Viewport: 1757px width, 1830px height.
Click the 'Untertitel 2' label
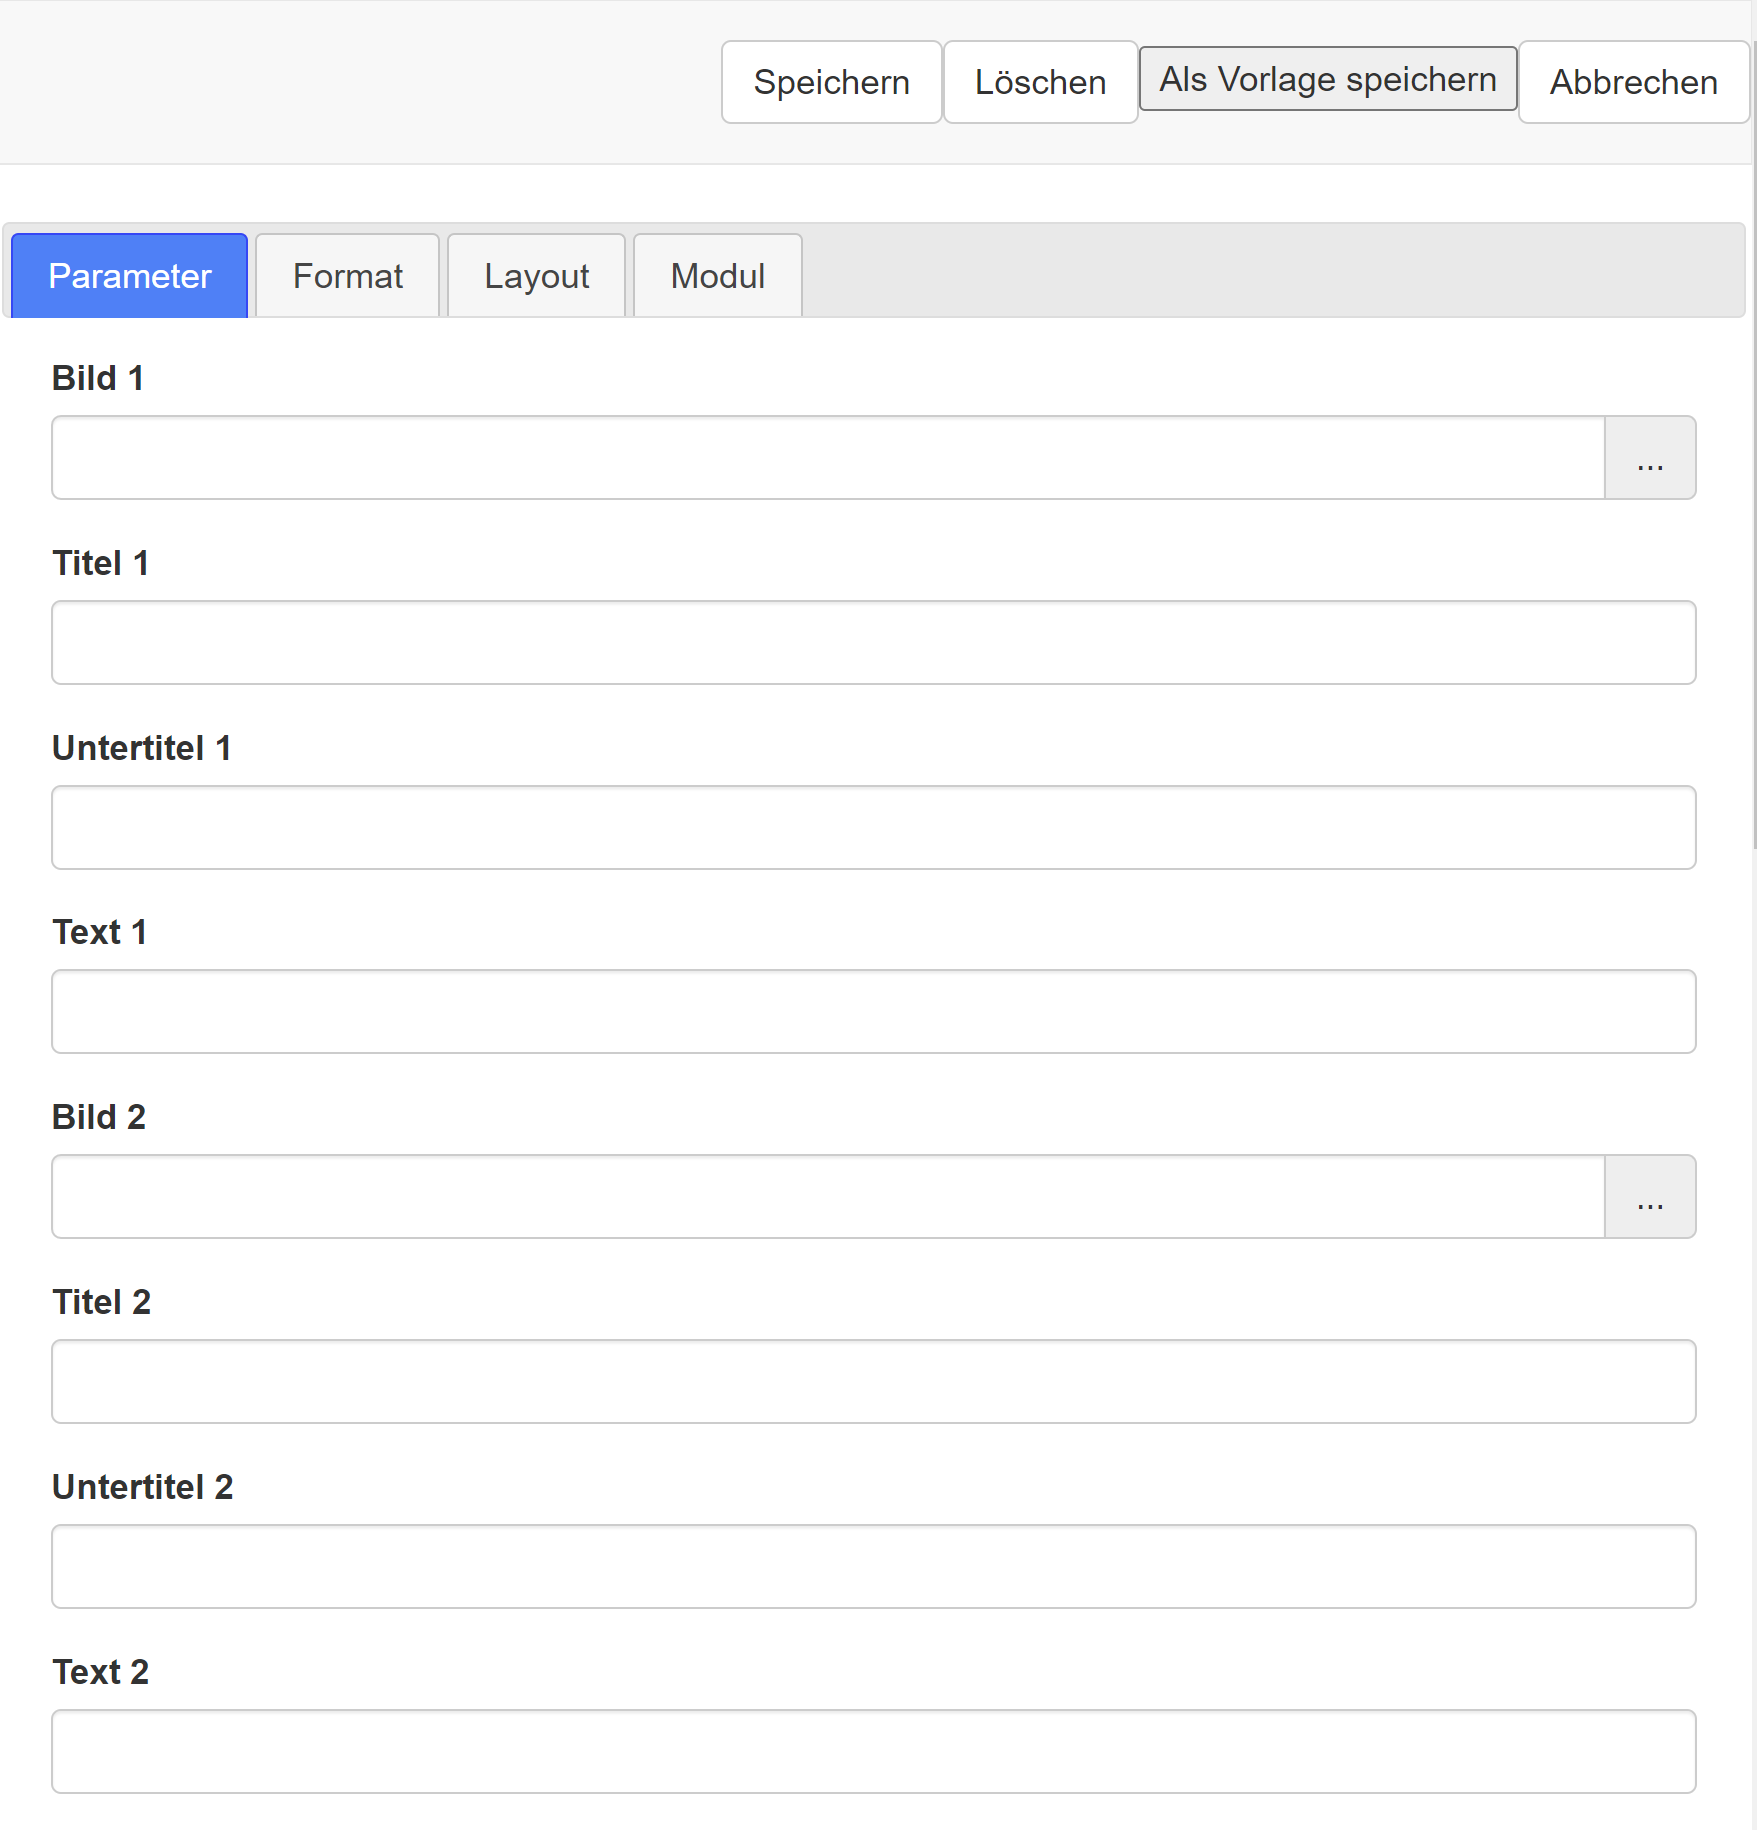coord(143,1487)
